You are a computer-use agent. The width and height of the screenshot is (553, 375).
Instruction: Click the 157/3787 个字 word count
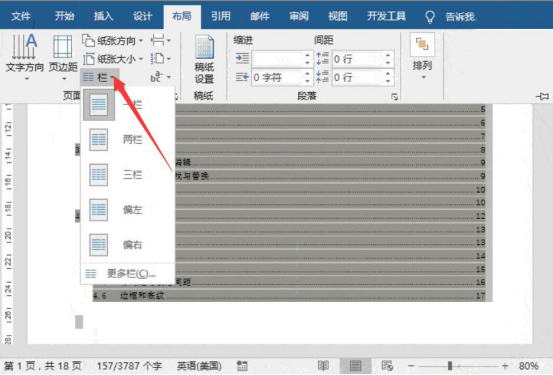[x=129, y=366]
